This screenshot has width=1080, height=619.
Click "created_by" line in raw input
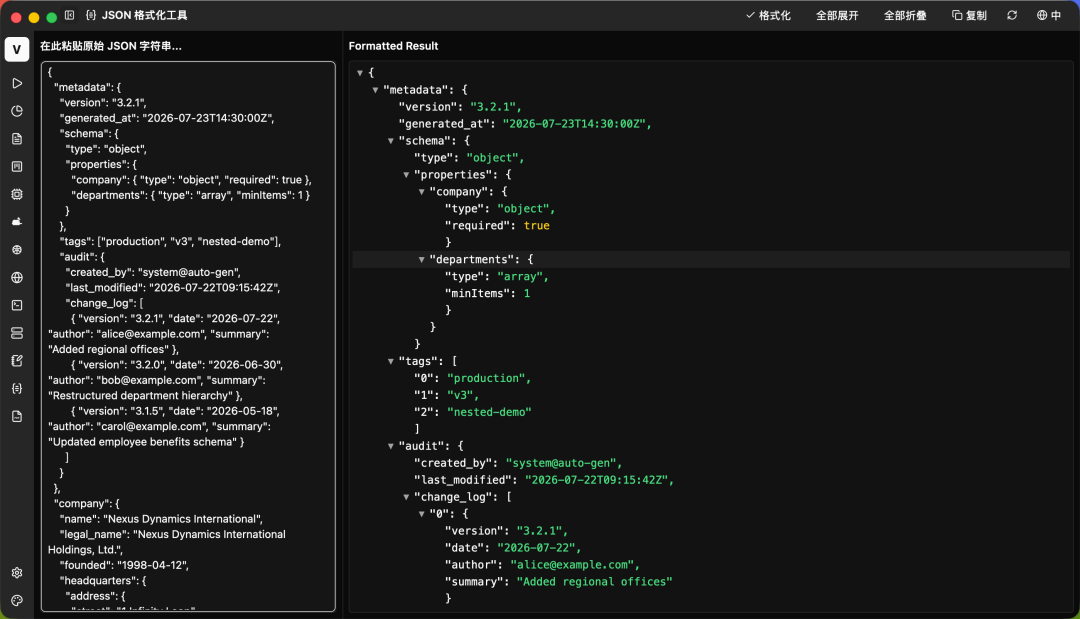coord(153,273)
